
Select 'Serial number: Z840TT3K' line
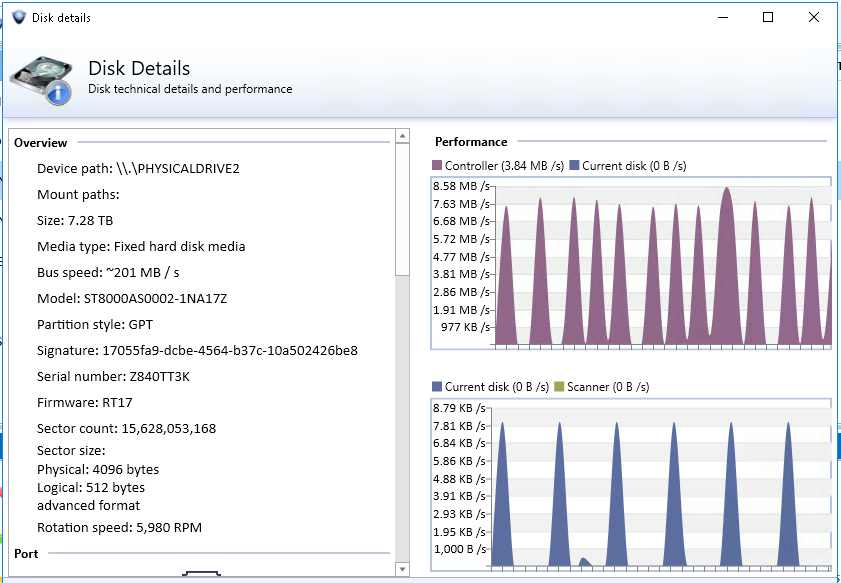[x=113, y=377]
